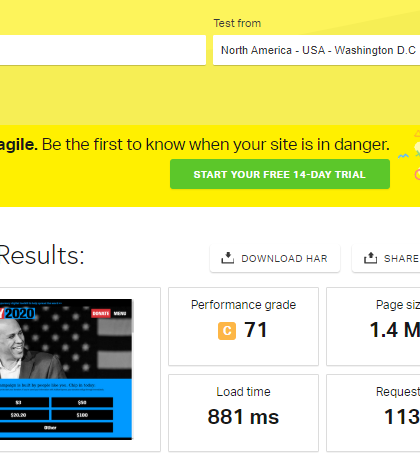Click the download icon beside DOWNLOAD HAR
Viewport: 420px width, 468px height.
tap(227, 258)
